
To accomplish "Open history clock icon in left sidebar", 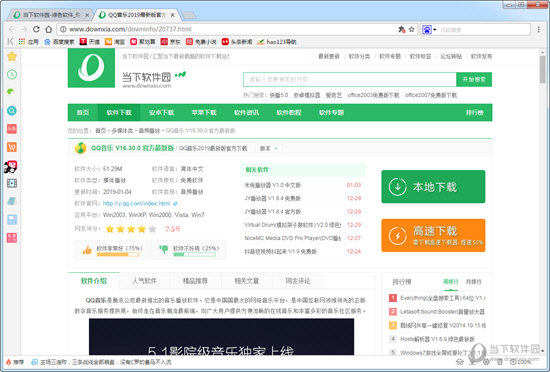I will coord(12,74).
